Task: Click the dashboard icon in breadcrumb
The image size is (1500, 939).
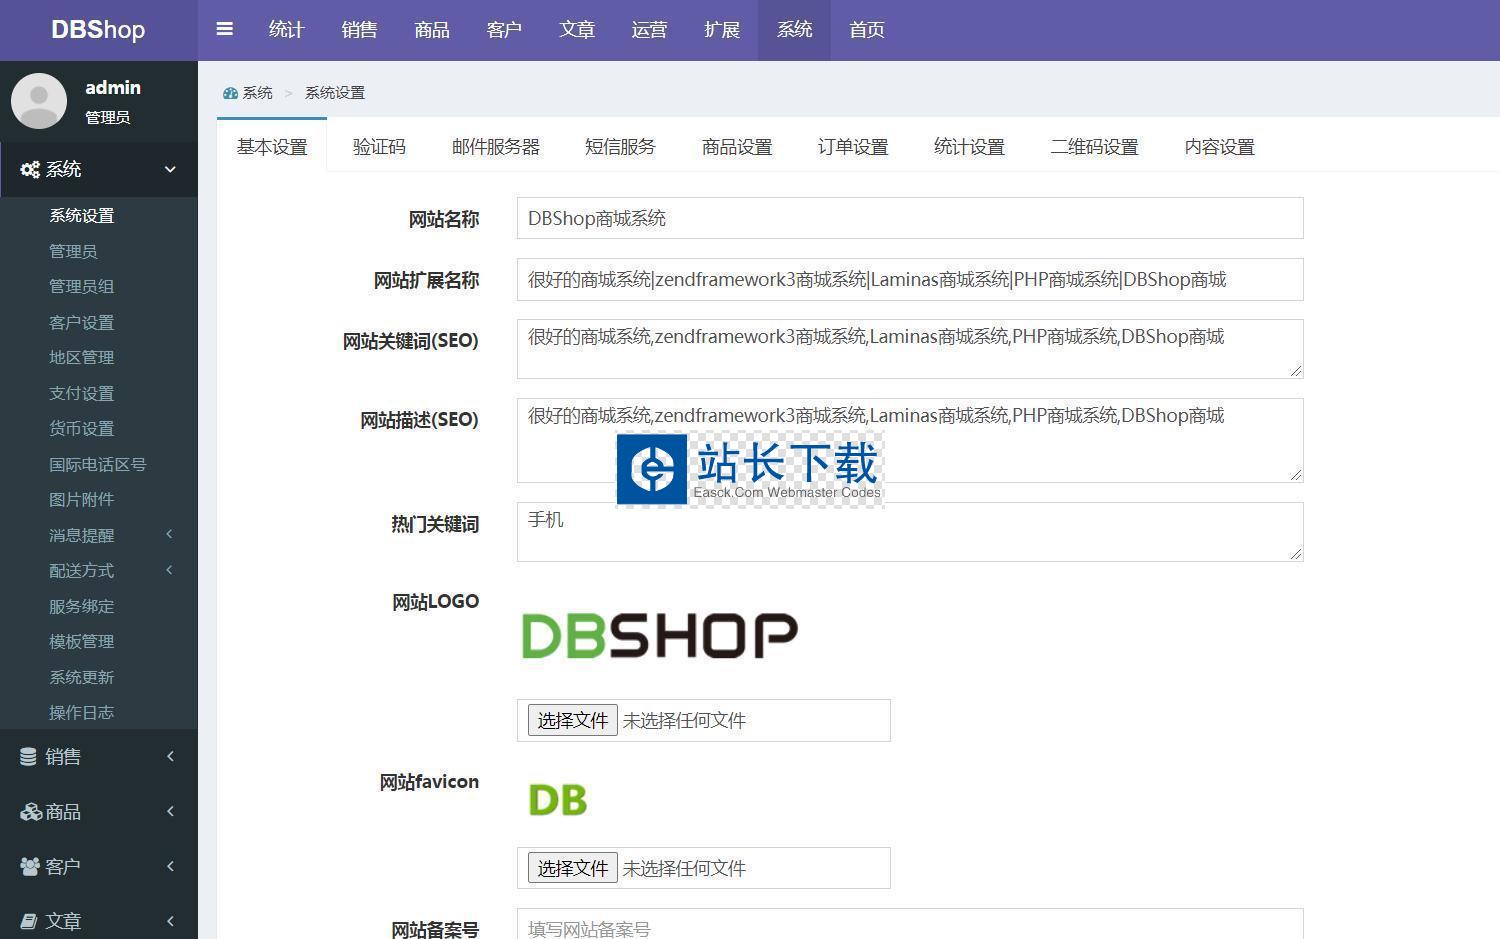Action: pos(230,93)
